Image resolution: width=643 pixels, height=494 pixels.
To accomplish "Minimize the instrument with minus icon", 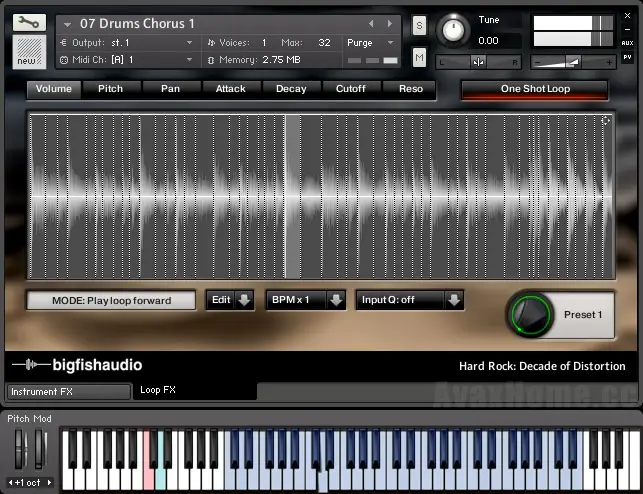I will [627, 30].
